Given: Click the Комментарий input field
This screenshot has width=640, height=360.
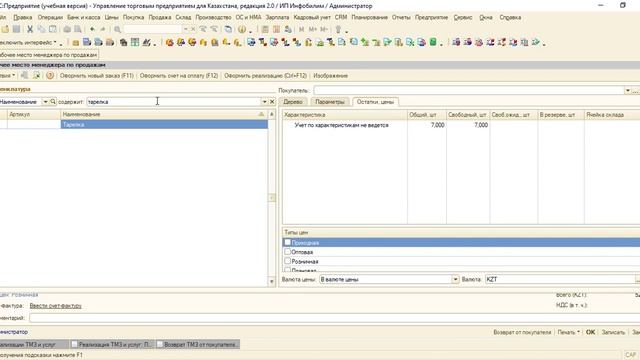Looking at the screenshot, I should pyautogui.click(x=334, y=318).
